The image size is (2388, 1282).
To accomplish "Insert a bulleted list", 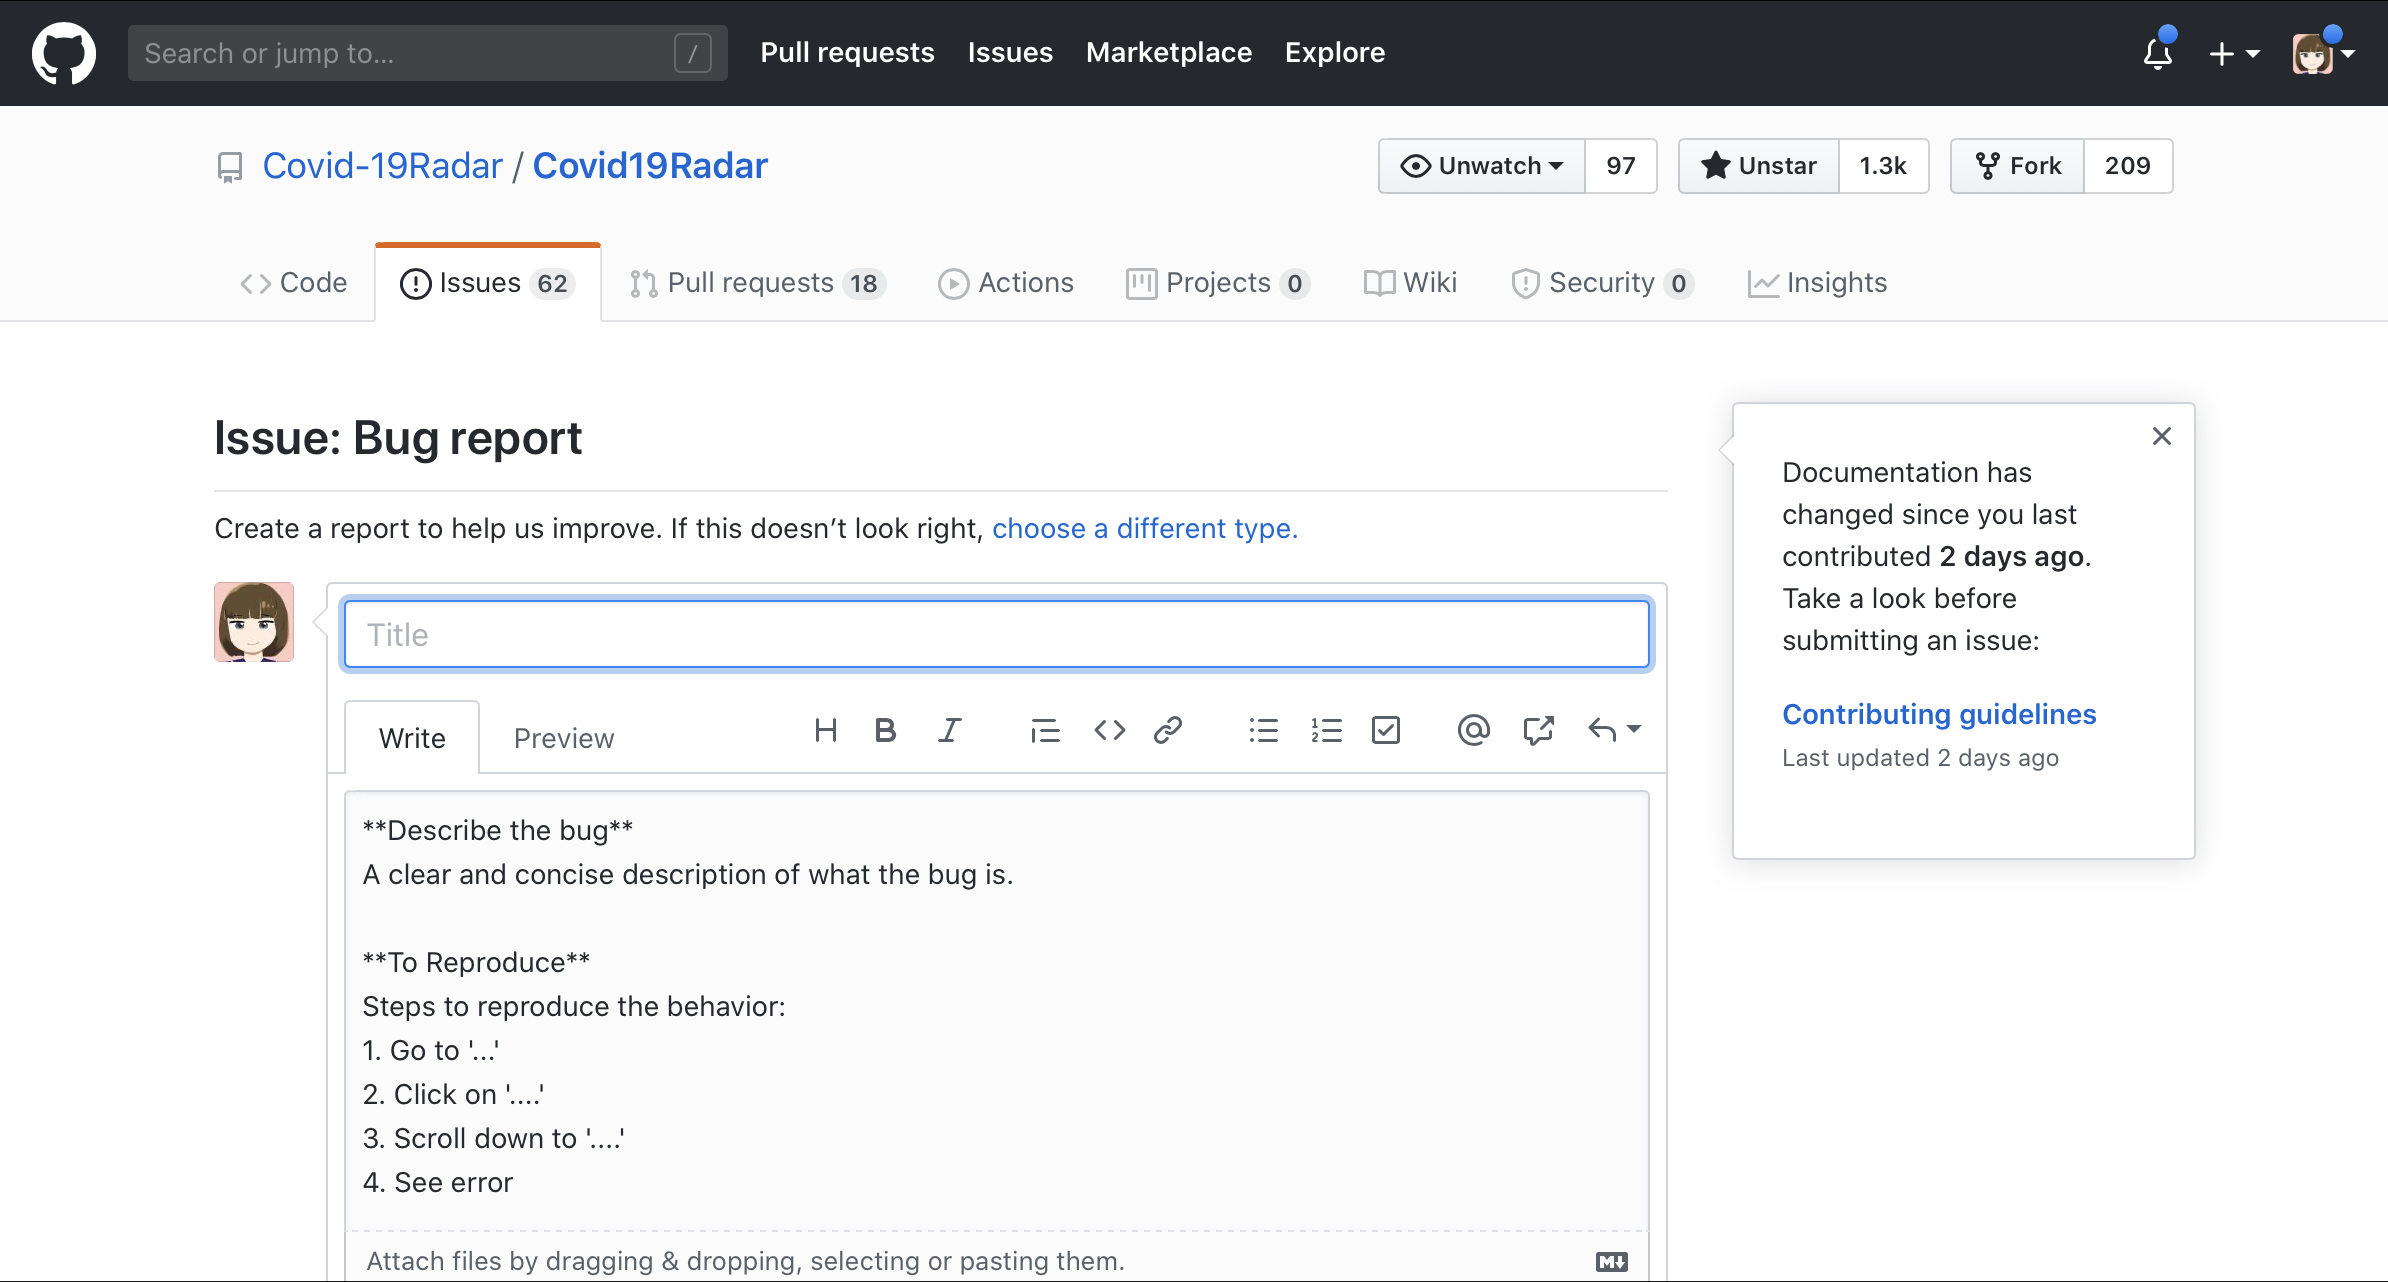I will point(1263,731).
